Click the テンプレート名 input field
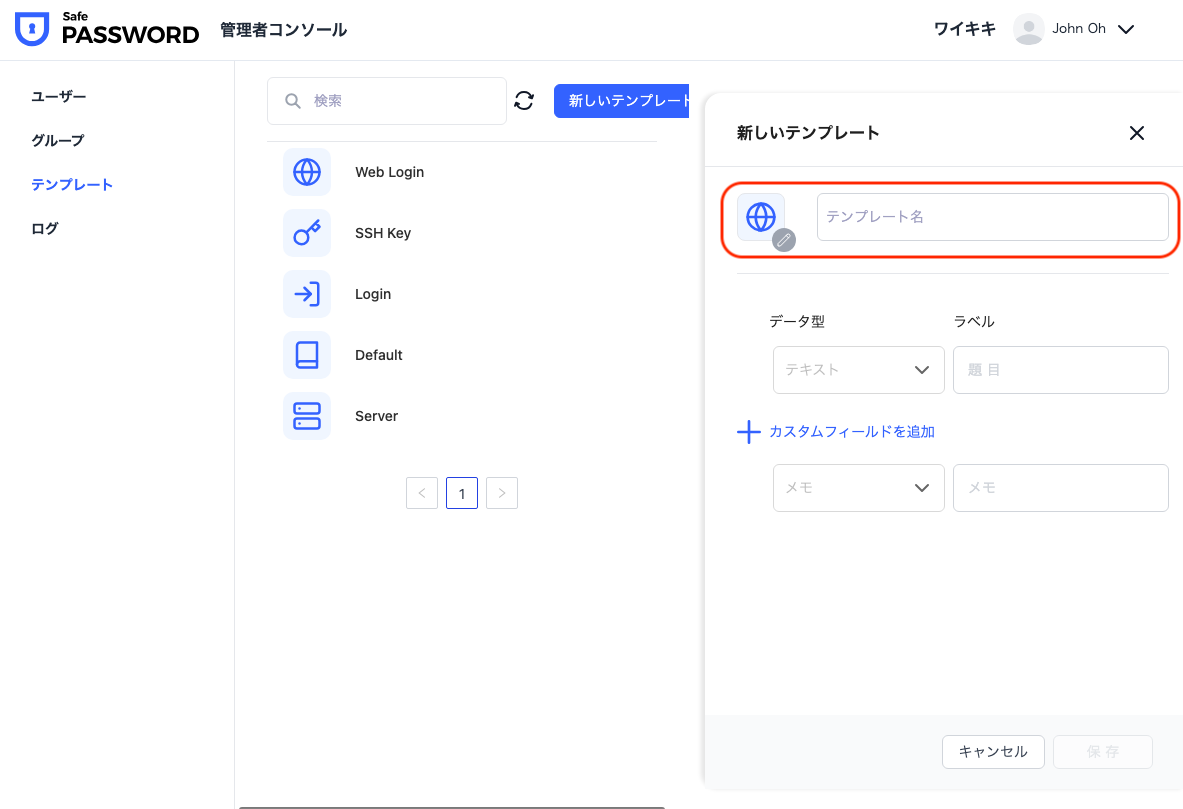 [x=992, y=217]
